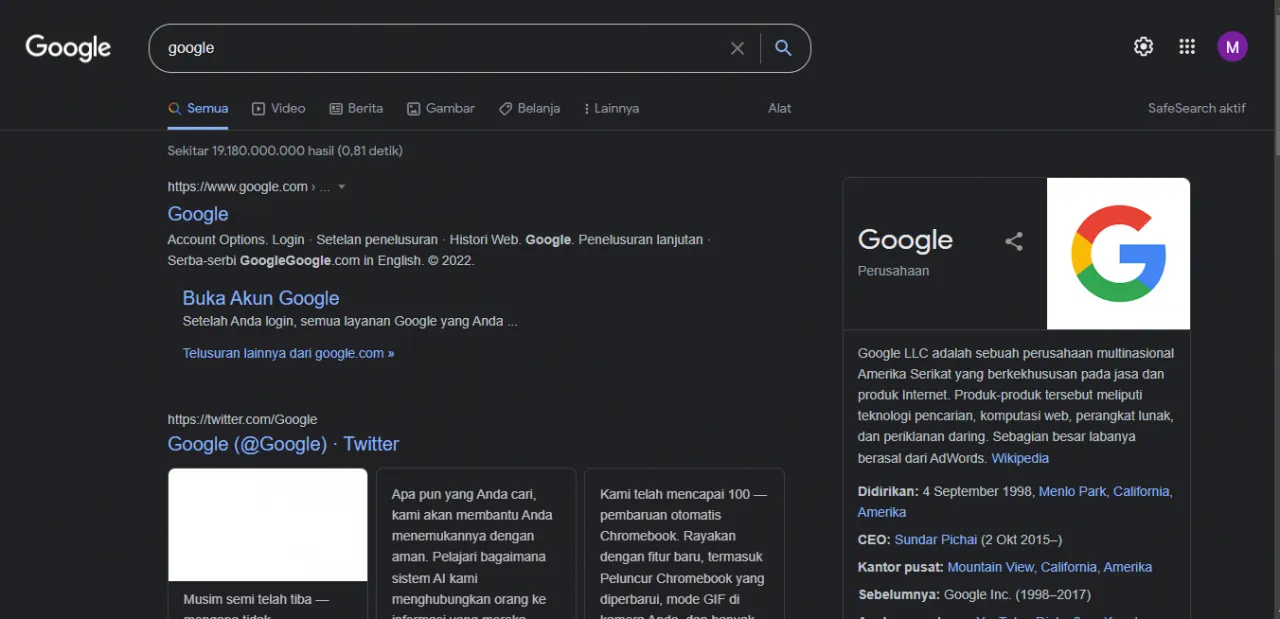Click the https://www.google.com URL breadcrumb
Viewport: 1280px width, 619px height.
(x=248, y=187)
